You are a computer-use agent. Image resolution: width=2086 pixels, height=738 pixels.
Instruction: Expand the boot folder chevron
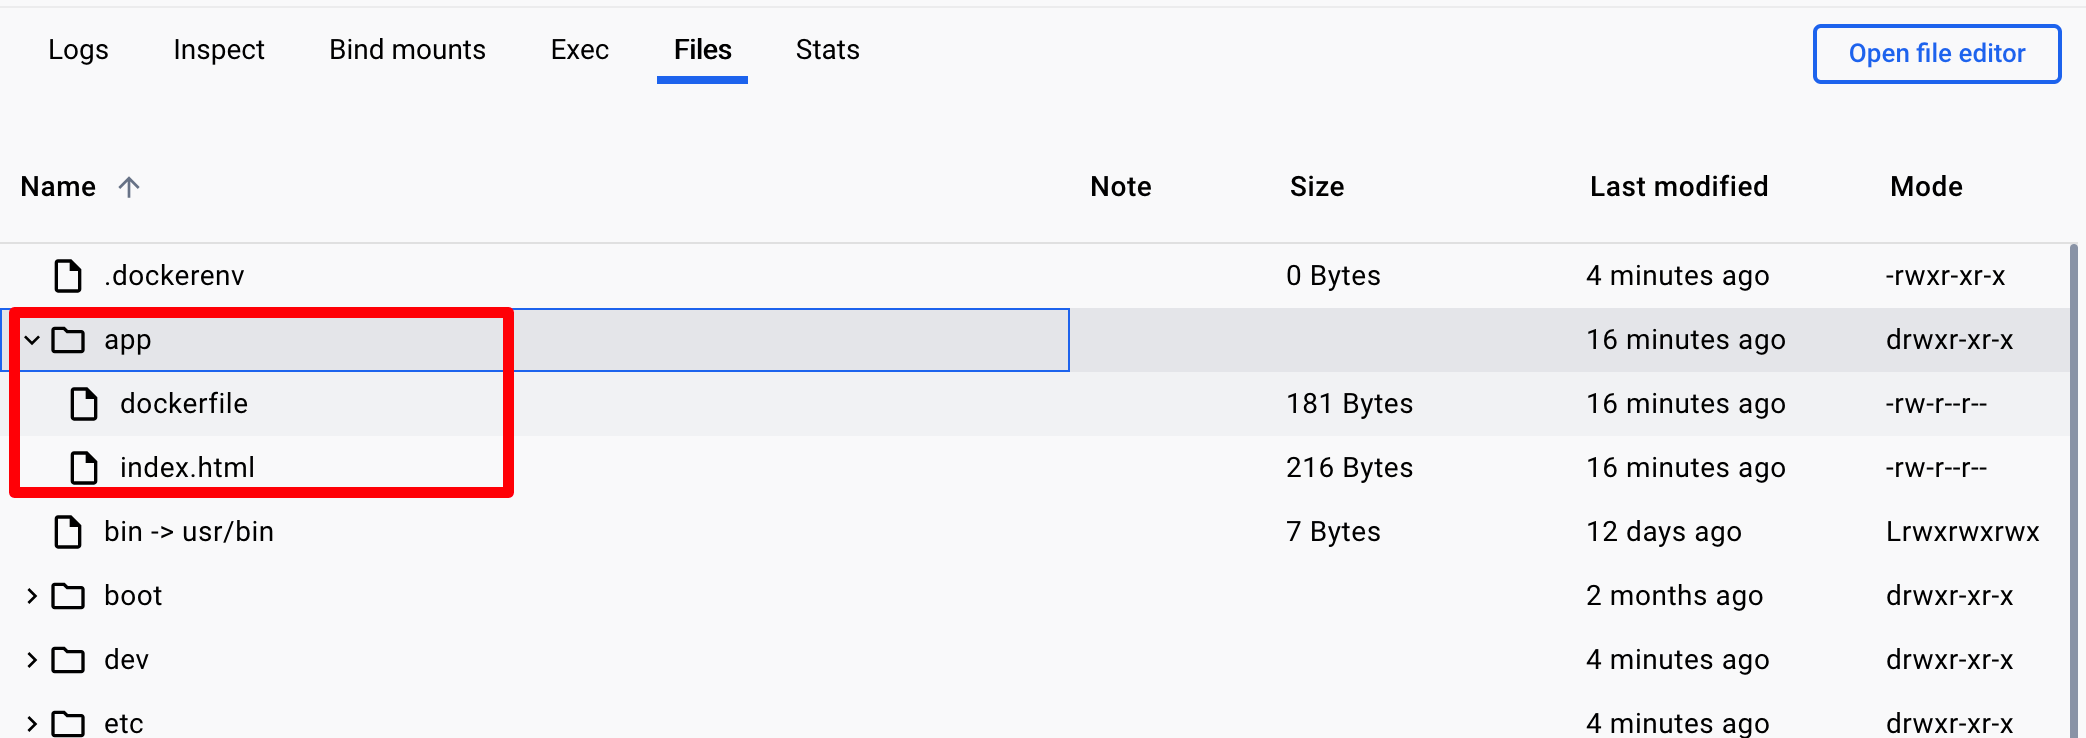32,596
